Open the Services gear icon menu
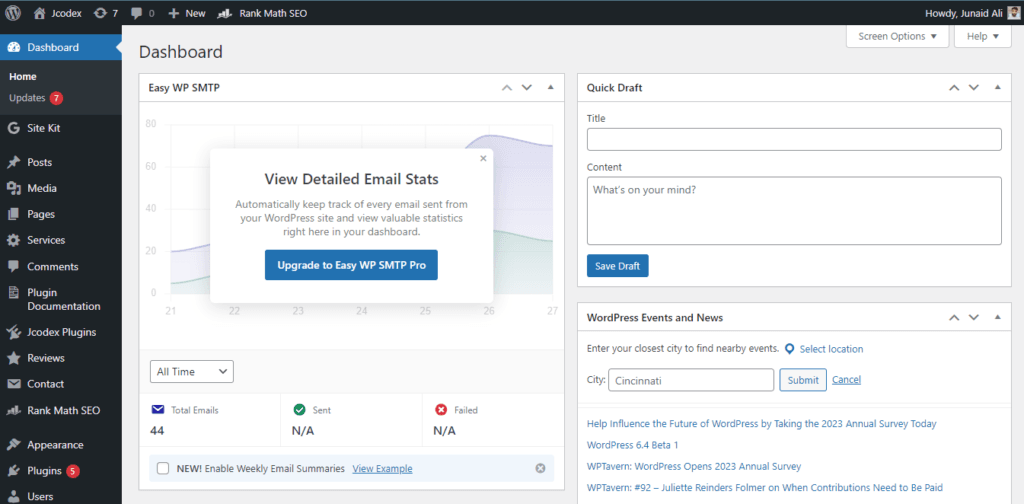This screenshot has width=1024, height=504. 13,240
